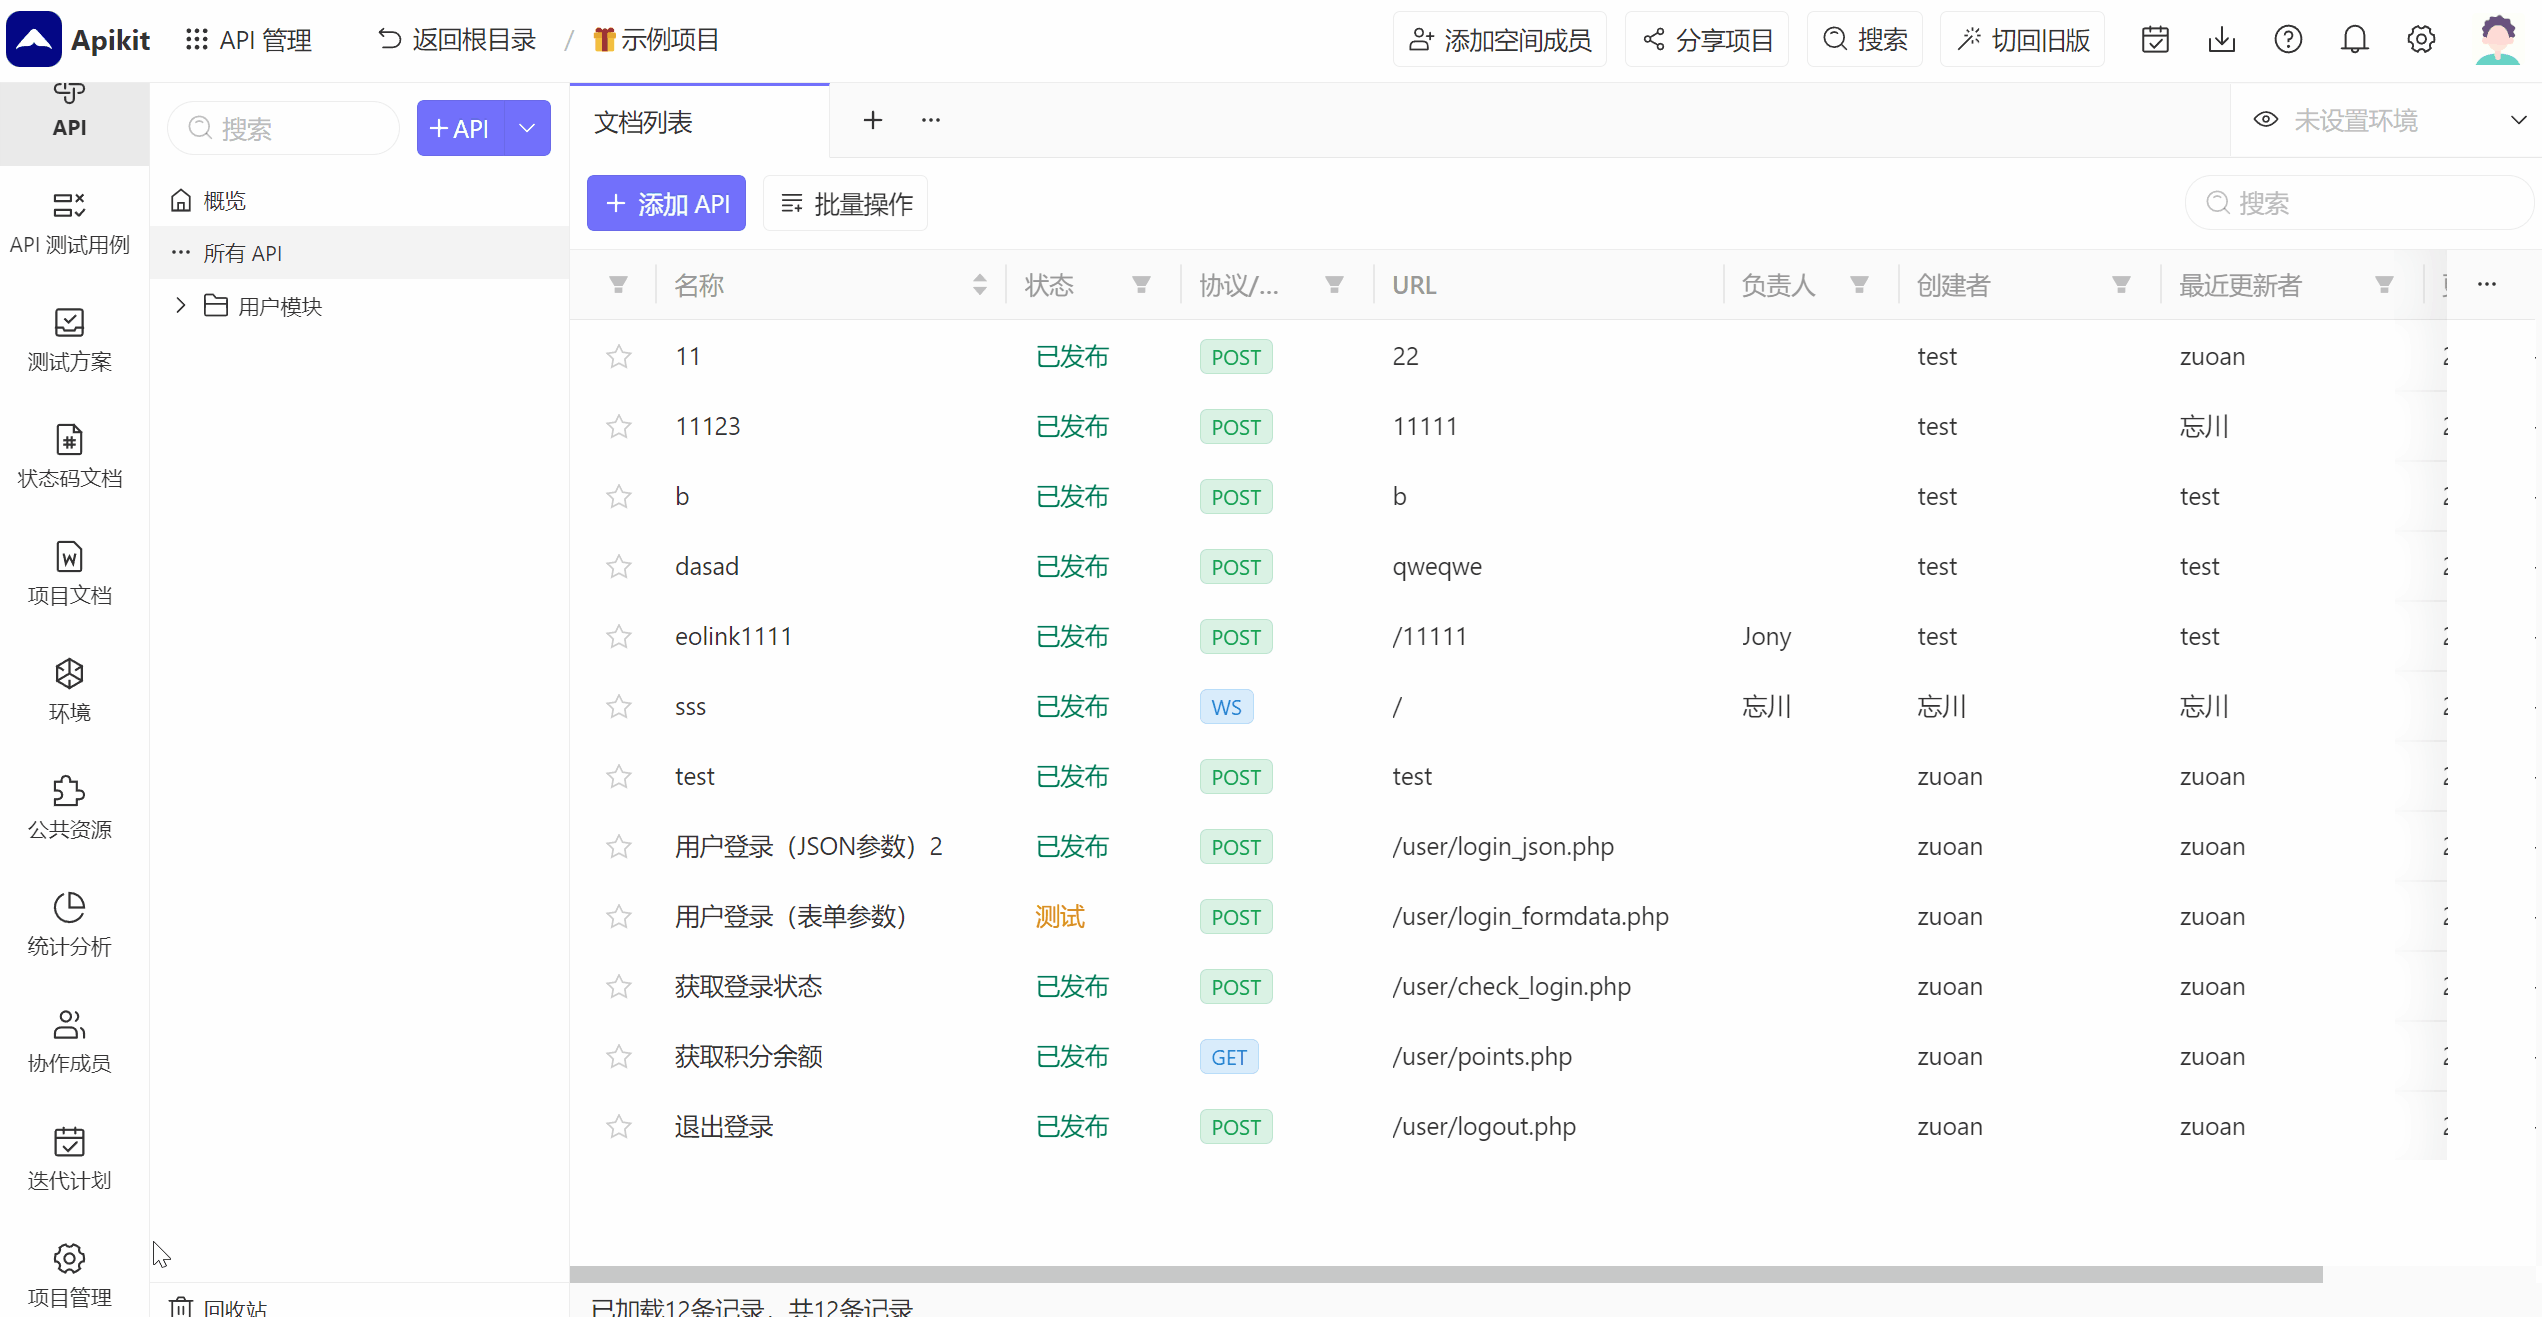
Task: Open the notifications bell
Action: [x=2355, y=39]
